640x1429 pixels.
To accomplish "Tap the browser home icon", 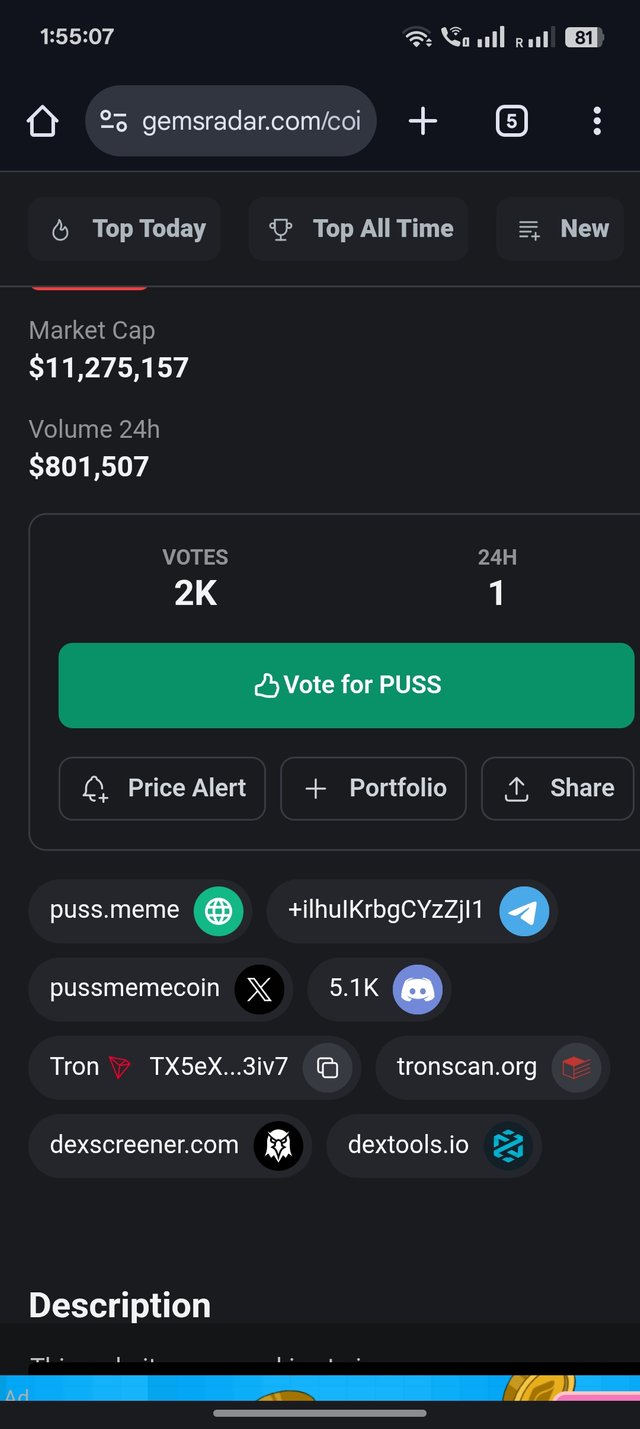I will pos(42,122).
